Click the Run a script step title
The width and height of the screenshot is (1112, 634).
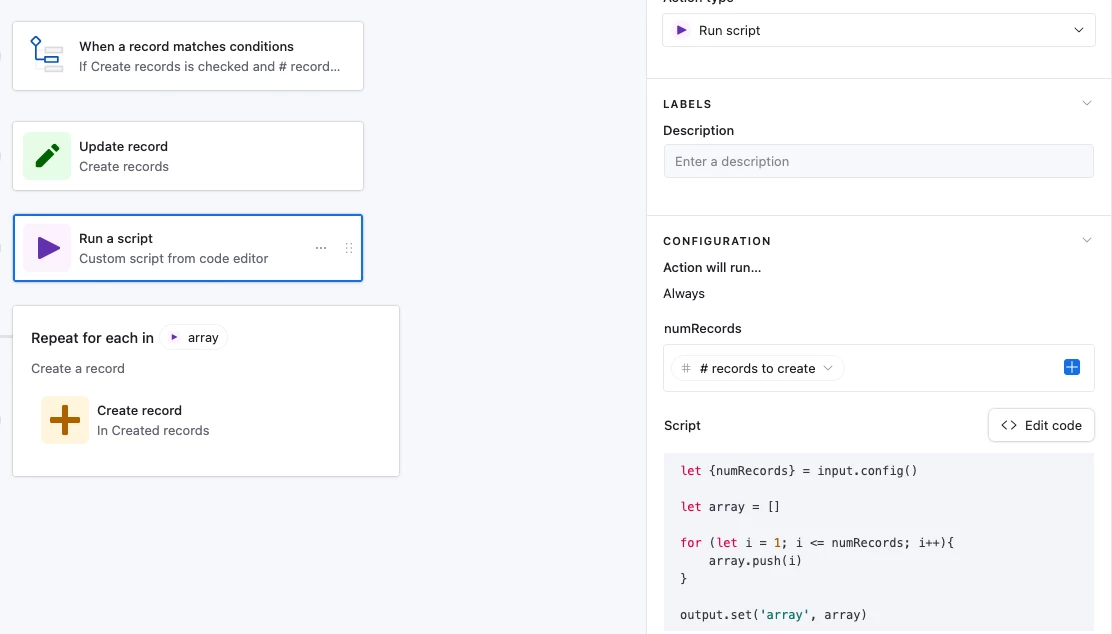pos(116,239)
